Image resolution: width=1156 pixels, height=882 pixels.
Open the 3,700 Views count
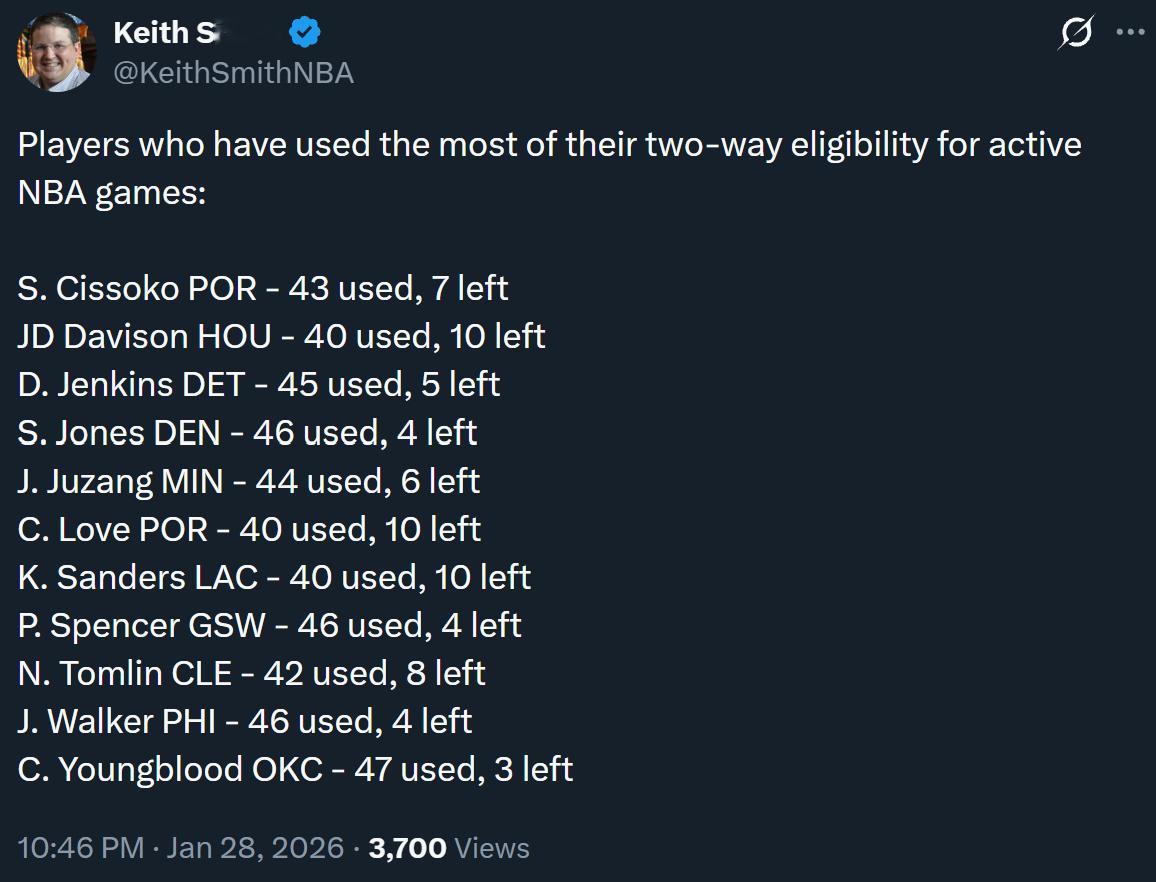[449, 848]
